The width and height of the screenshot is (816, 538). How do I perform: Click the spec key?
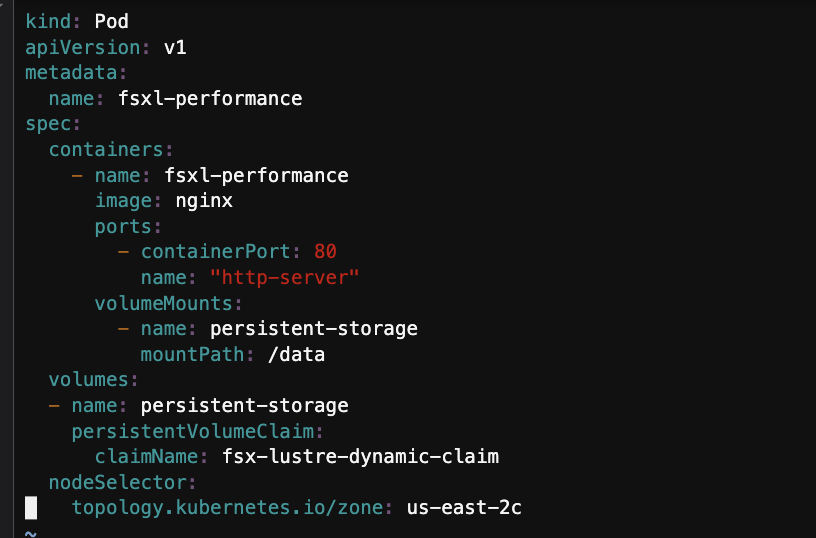pyautogui.click(x=48, y=124)
